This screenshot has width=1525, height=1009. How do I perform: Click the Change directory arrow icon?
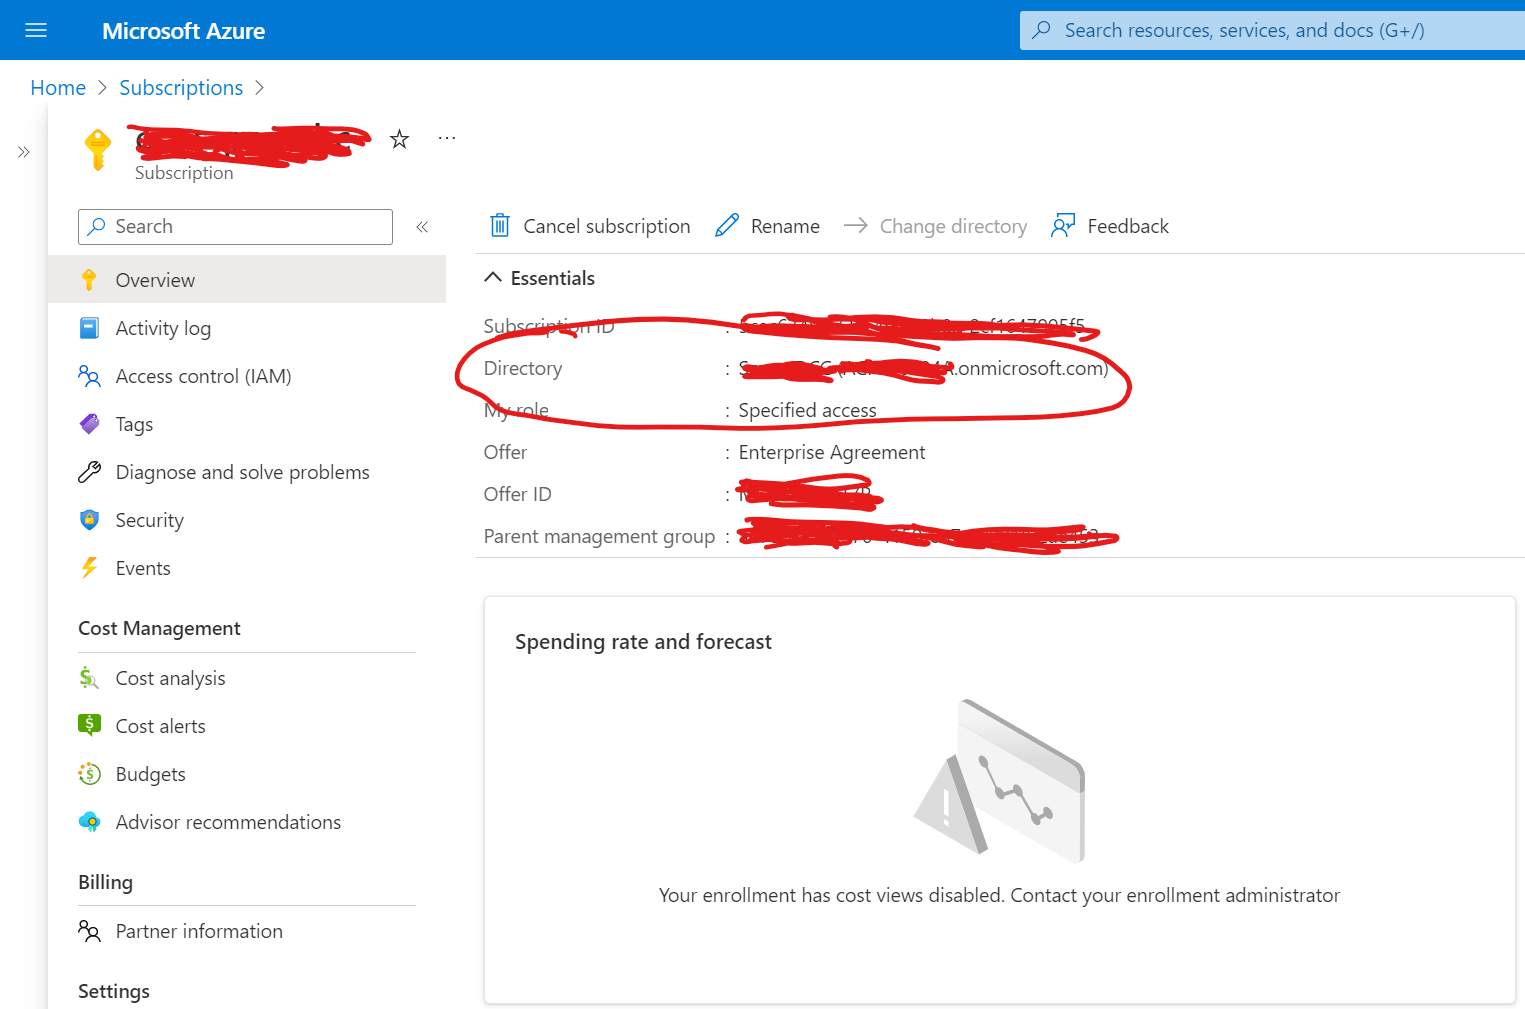[x=855, y=226]
